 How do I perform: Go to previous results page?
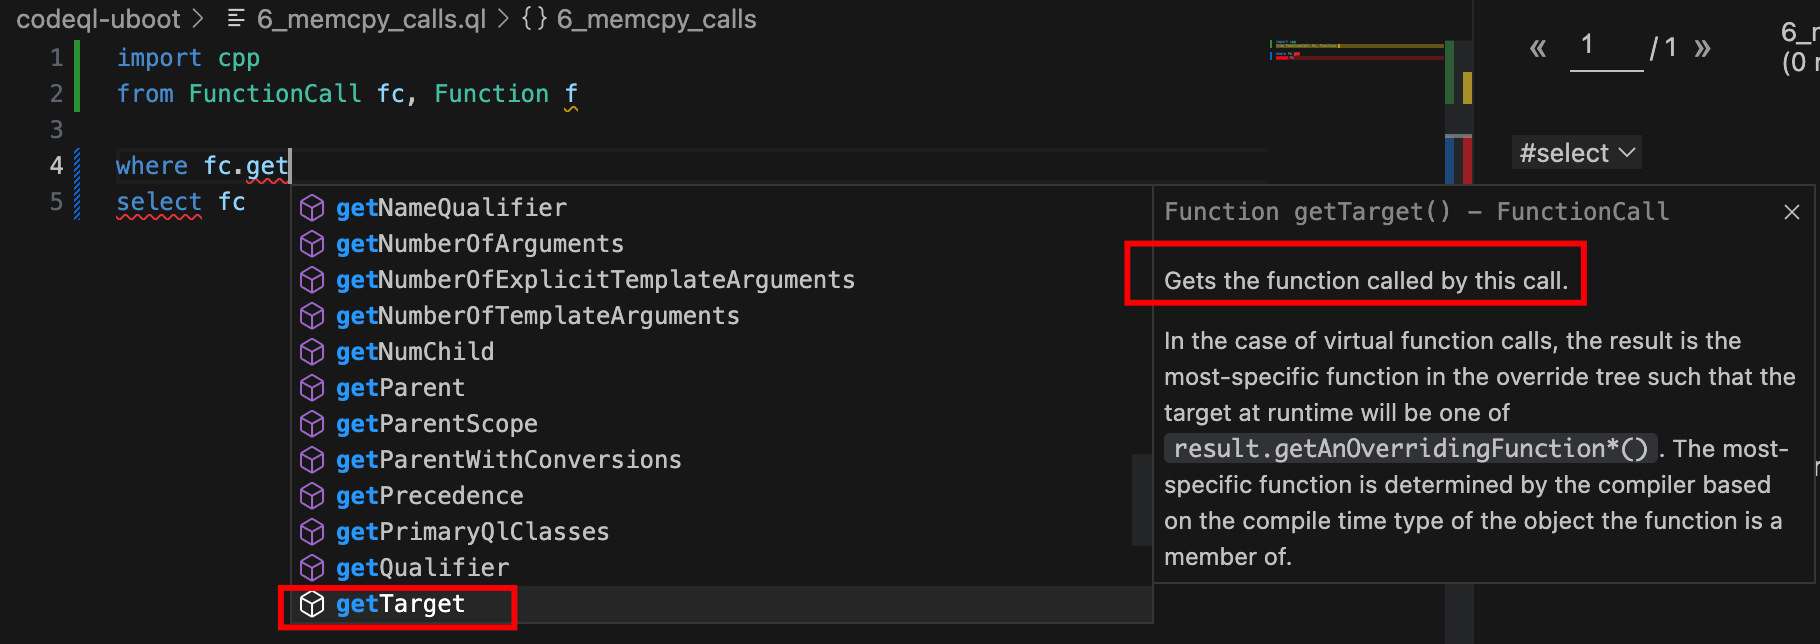point(1538,47)
